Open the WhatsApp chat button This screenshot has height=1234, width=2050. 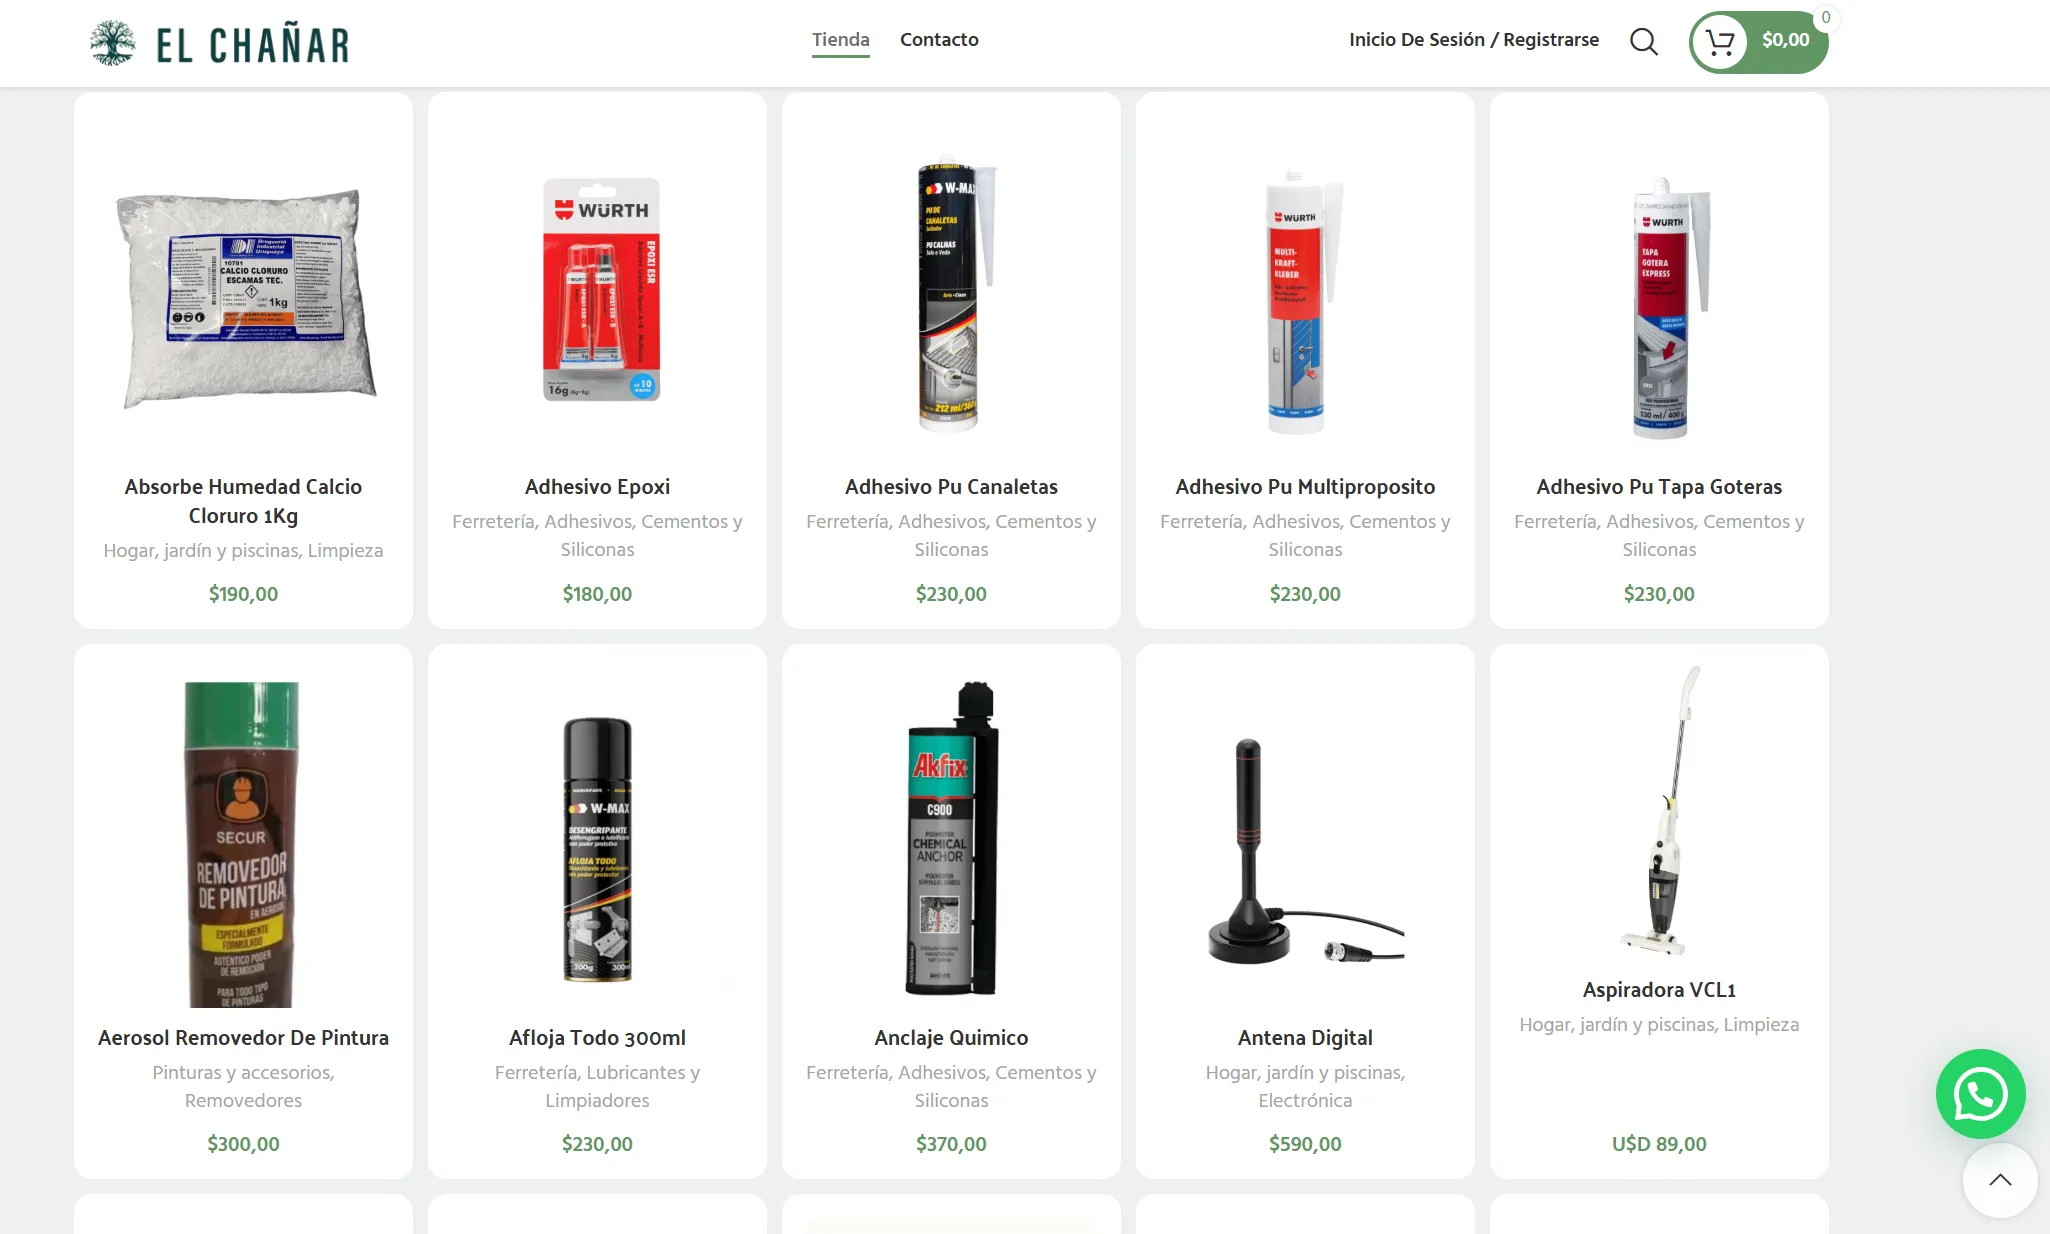[x=1980, y=1093]
